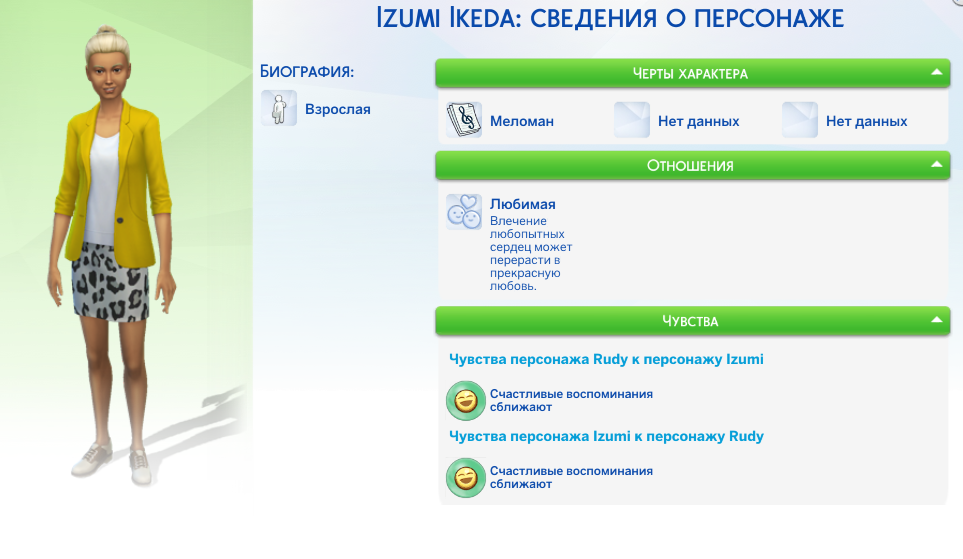963x559 pixels.
Task: Click the Любимая relationship description text
Action: coord(531,253)
